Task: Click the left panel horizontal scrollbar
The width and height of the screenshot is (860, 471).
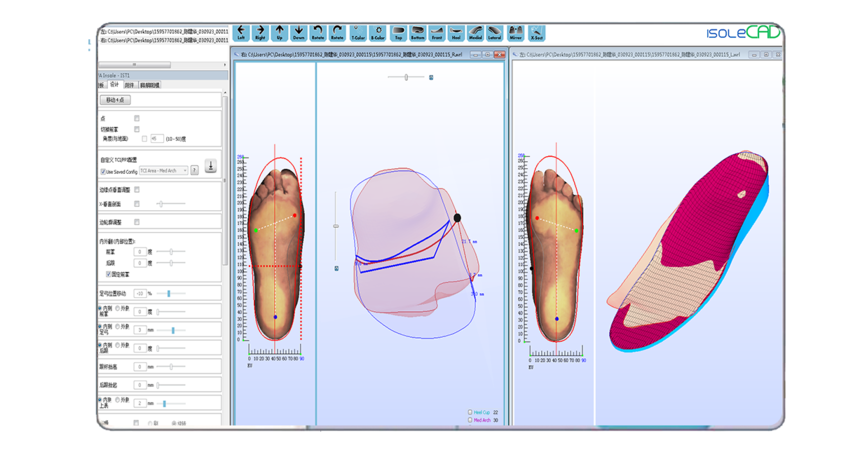Action: tap(135, 65)
